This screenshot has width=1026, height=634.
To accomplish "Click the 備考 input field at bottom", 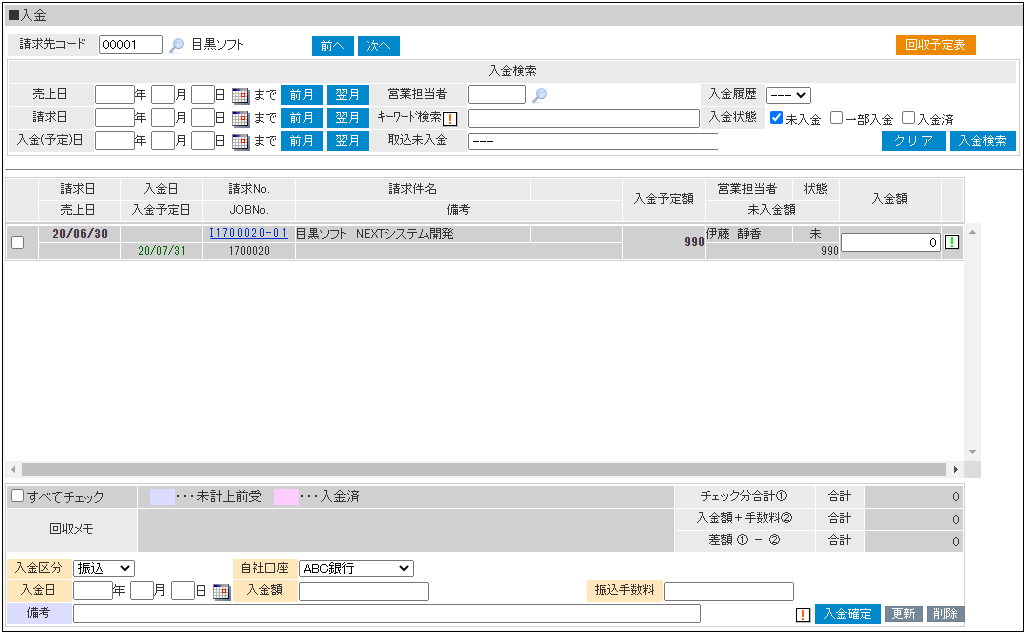I will (x=387, y=614).
